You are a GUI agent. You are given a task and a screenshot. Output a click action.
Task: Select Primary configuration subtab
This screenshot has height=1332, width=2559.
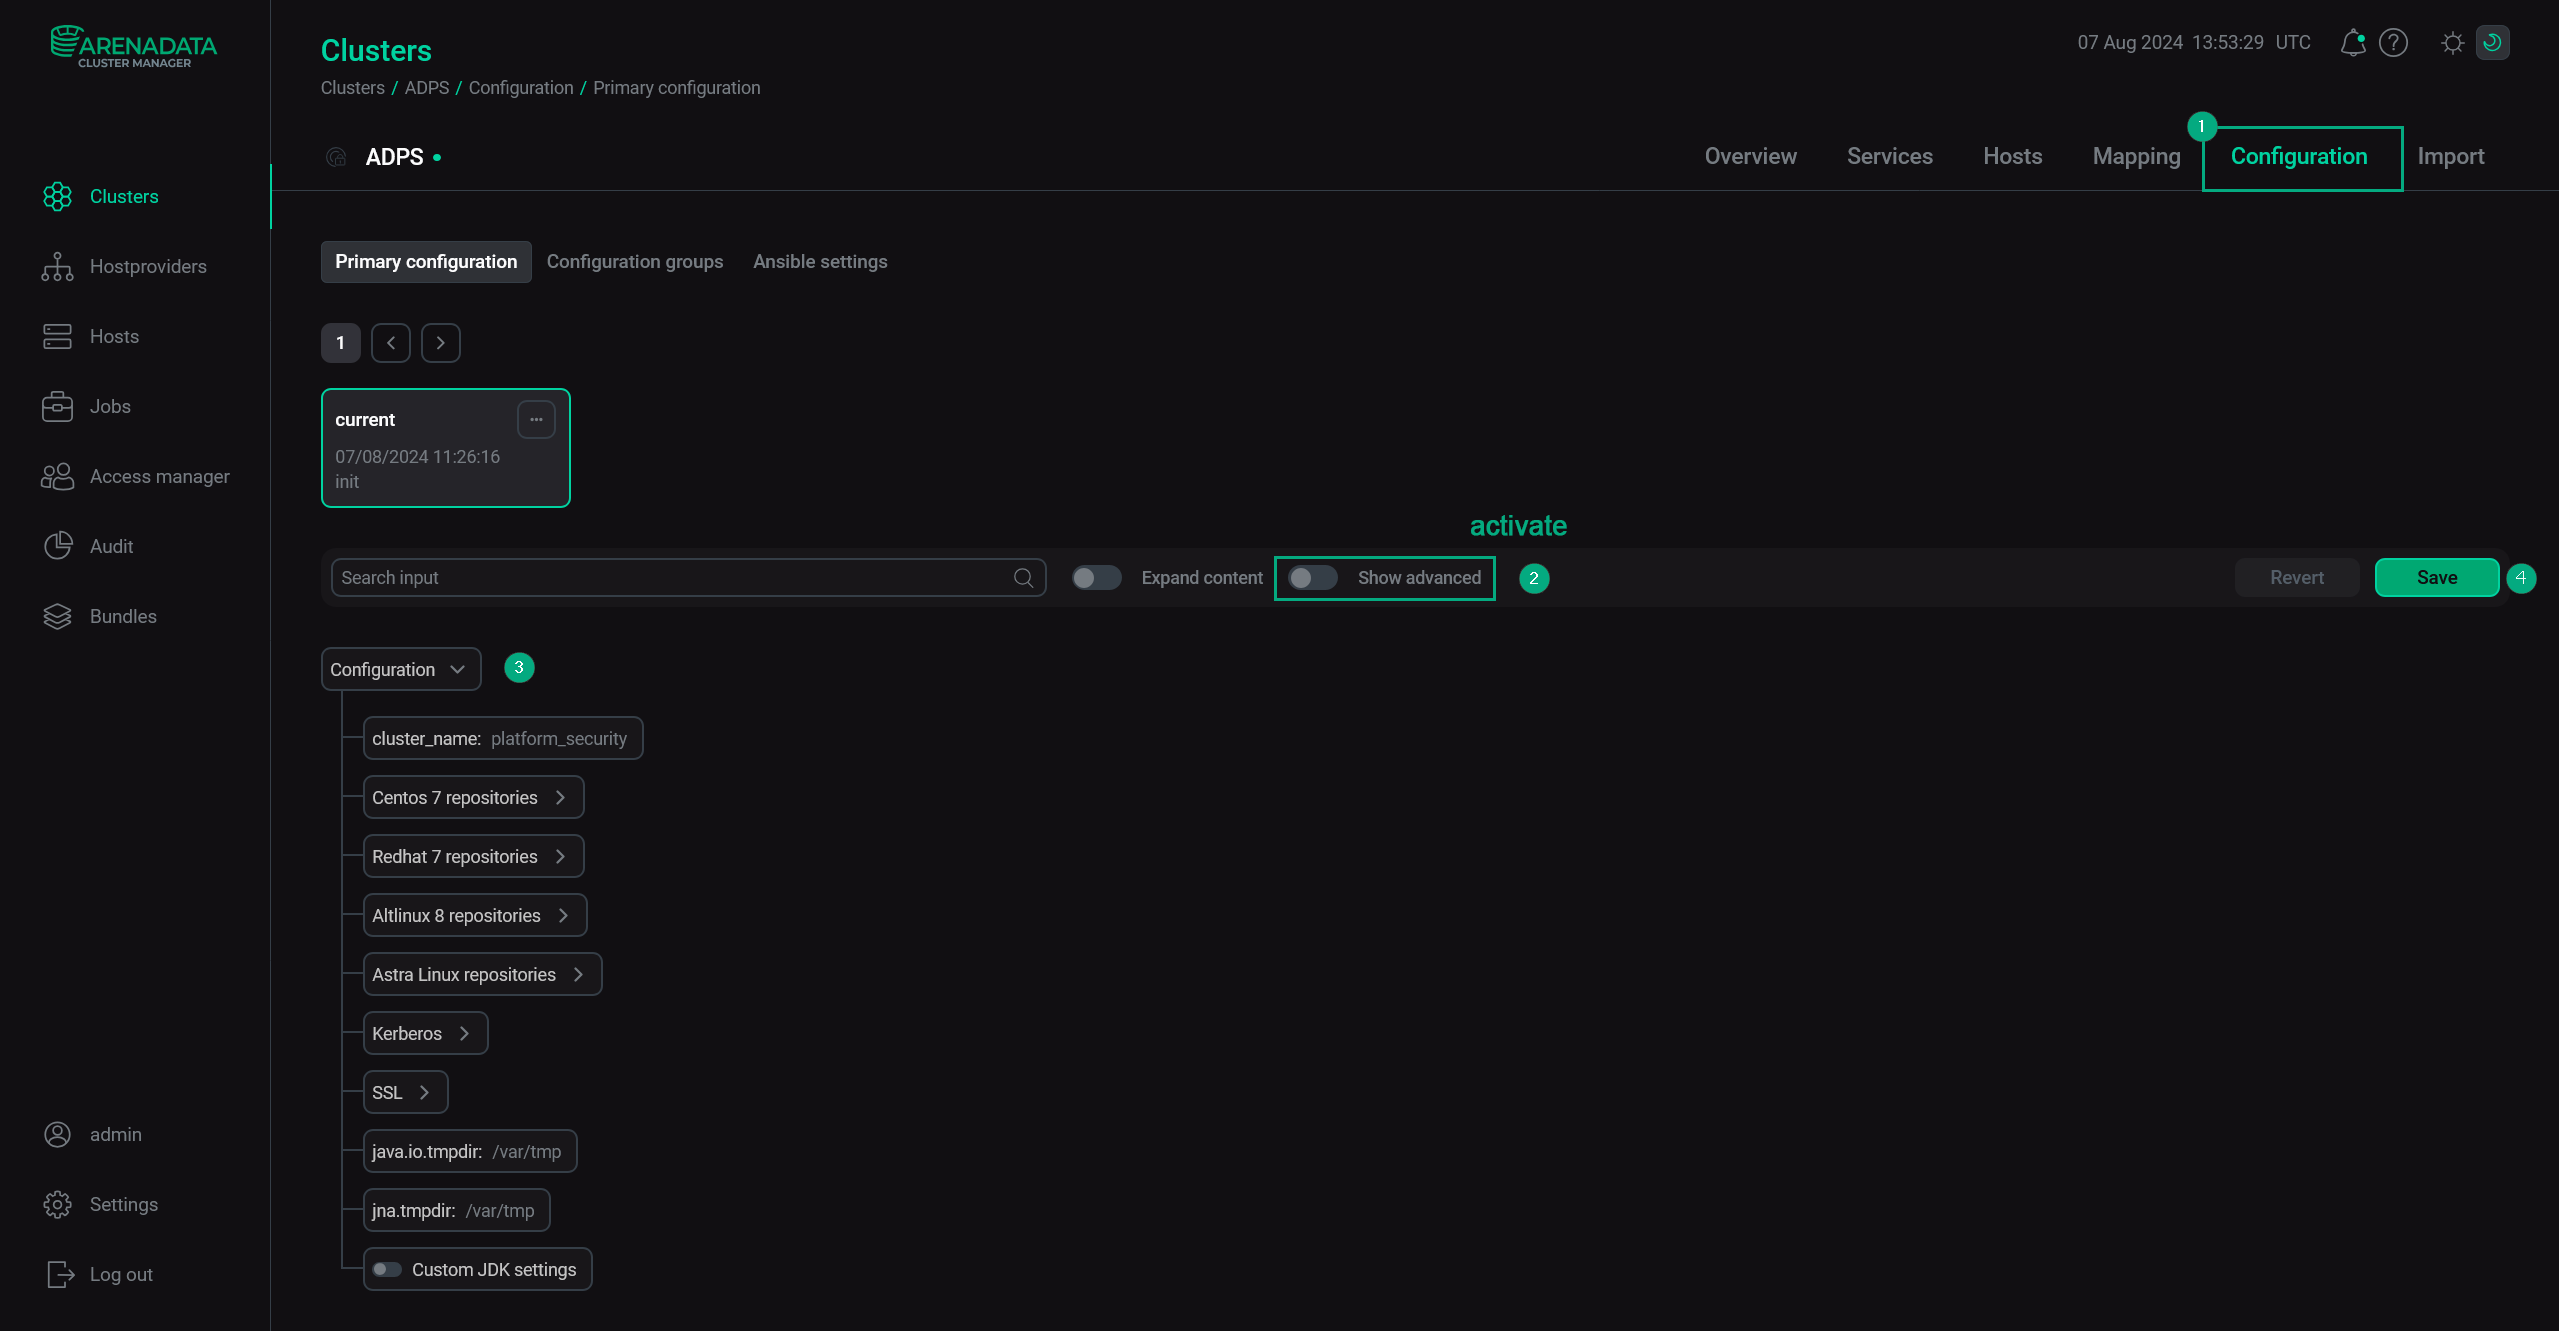click(x=426, y=261)
